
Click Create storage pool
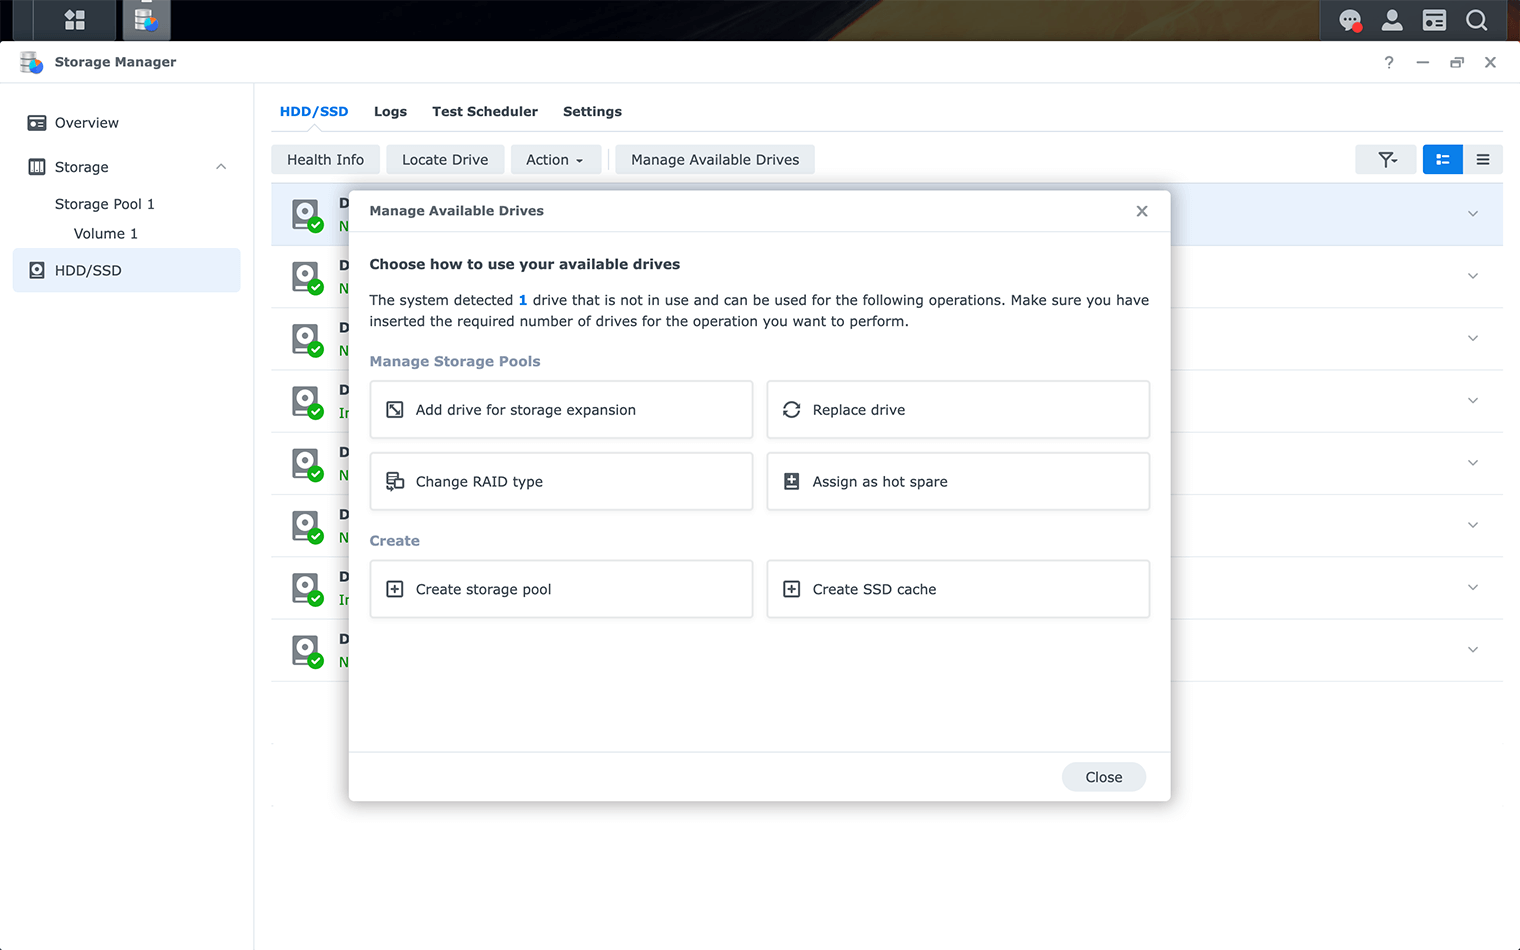(x=560, y=589)
